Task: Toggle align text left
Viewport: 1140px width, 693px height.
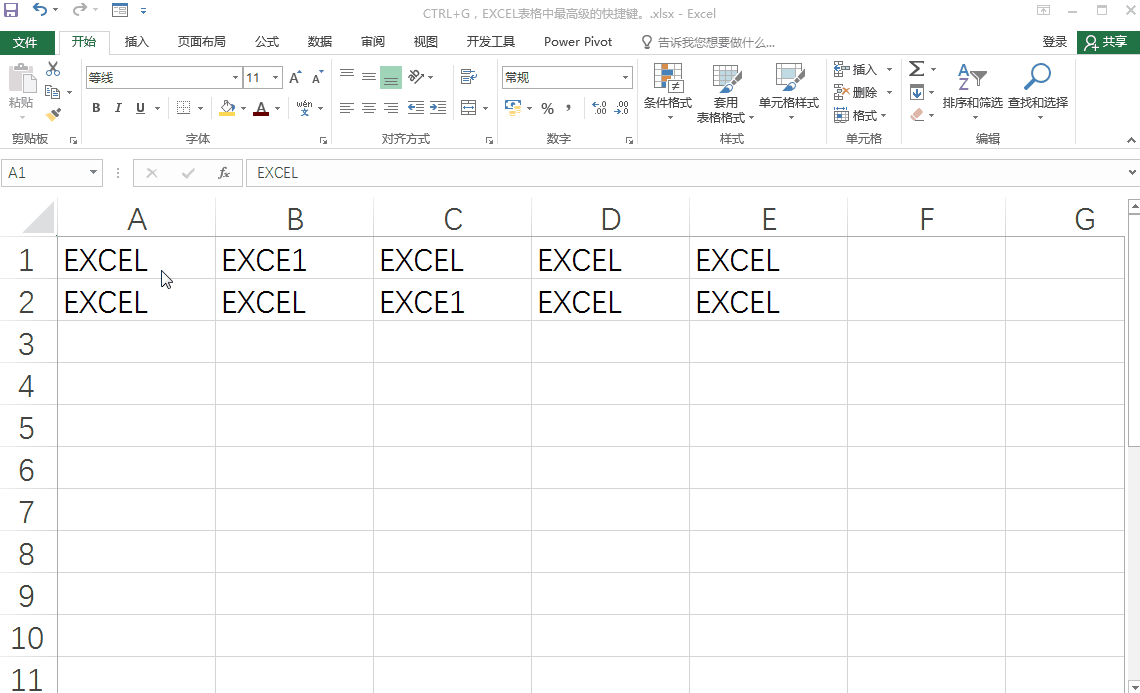Action: tap(347, 108)
